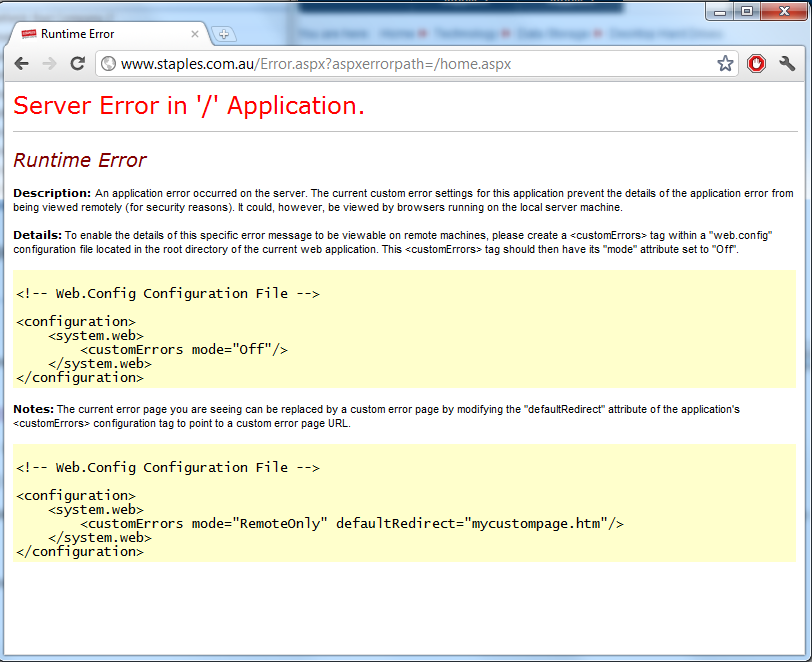Click the first '<configuration>' opening tag

coord(76,322)
